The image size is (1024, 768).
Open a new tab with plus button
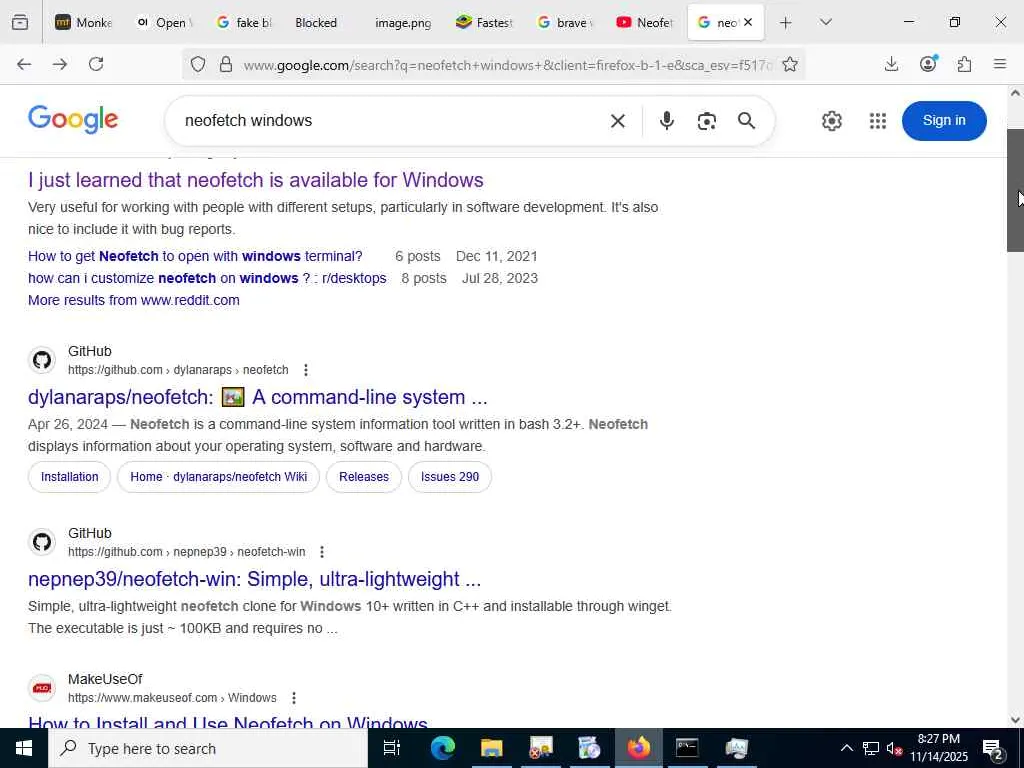(786, 22)
